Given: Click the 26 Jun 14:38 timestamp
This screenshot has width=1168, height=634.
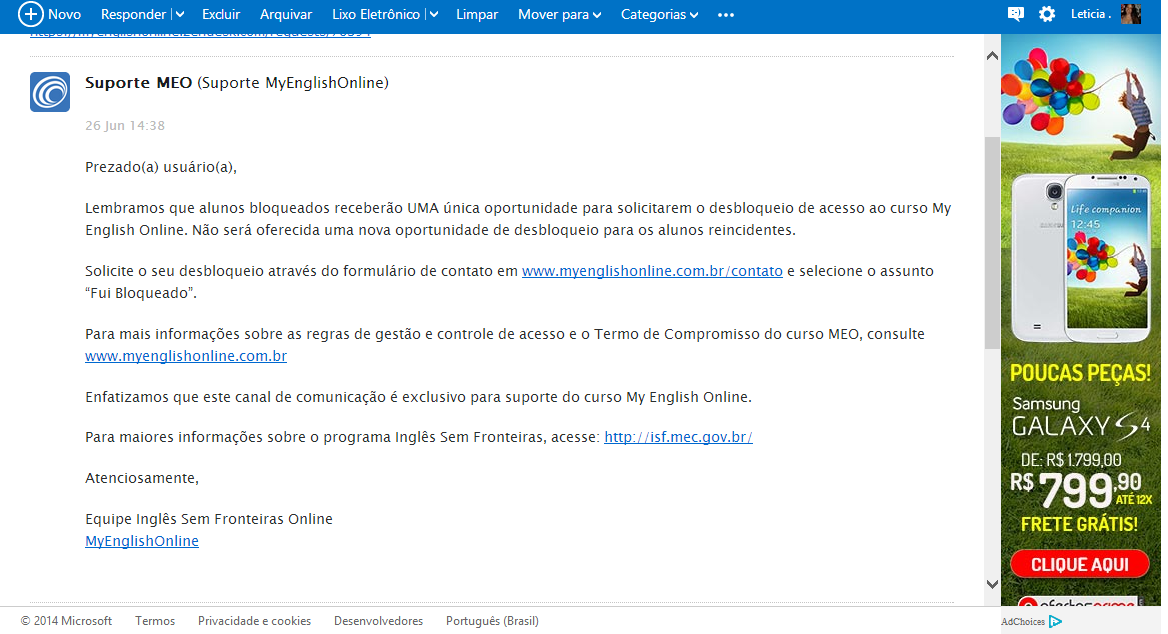Looking at the screenshot, I should coord(125,126).
